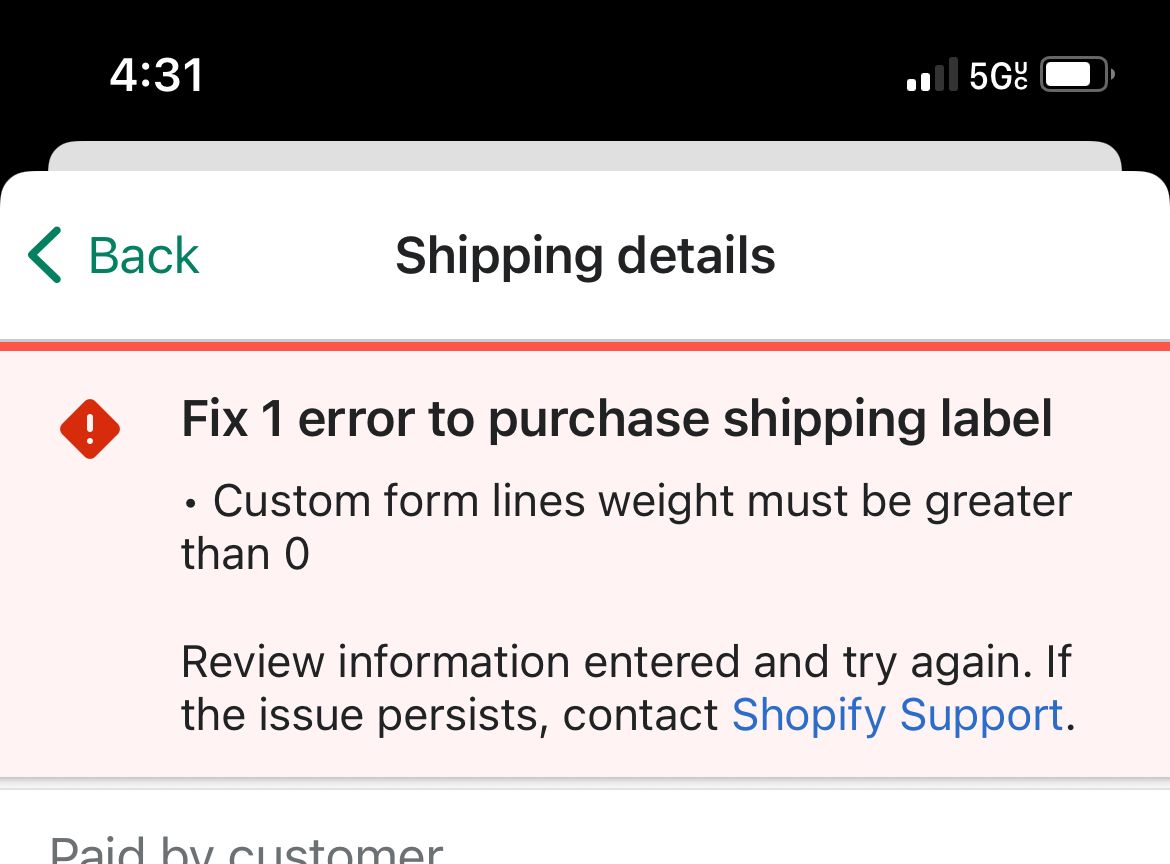Image resolution: width=1170 pixels, height=864 pixels.
Task: Tap the bullet point before 'Custom form'
Action: (190, 503)
